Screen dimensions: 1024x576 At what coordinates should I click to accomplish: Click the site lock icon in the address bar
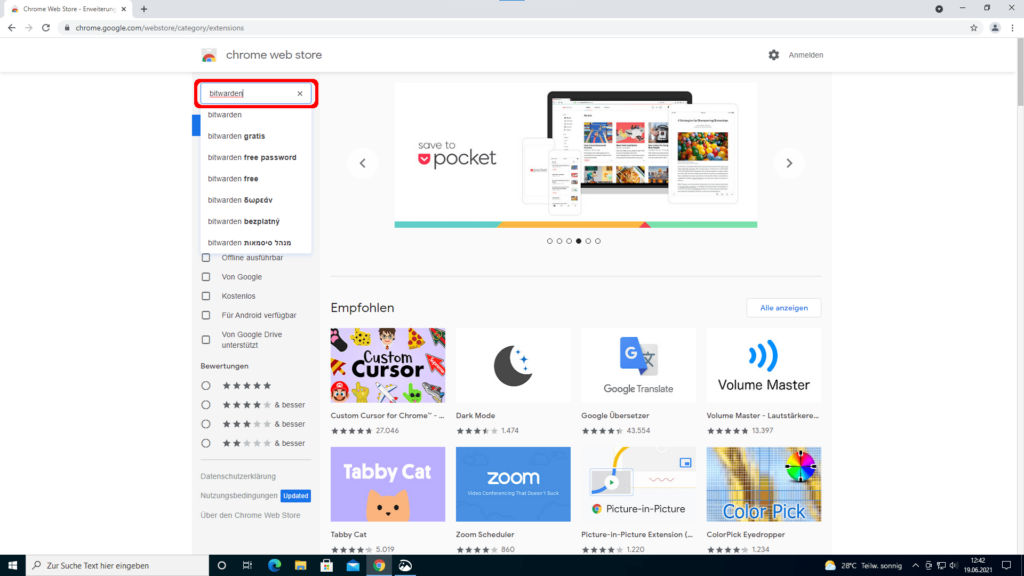coord(67,28)
